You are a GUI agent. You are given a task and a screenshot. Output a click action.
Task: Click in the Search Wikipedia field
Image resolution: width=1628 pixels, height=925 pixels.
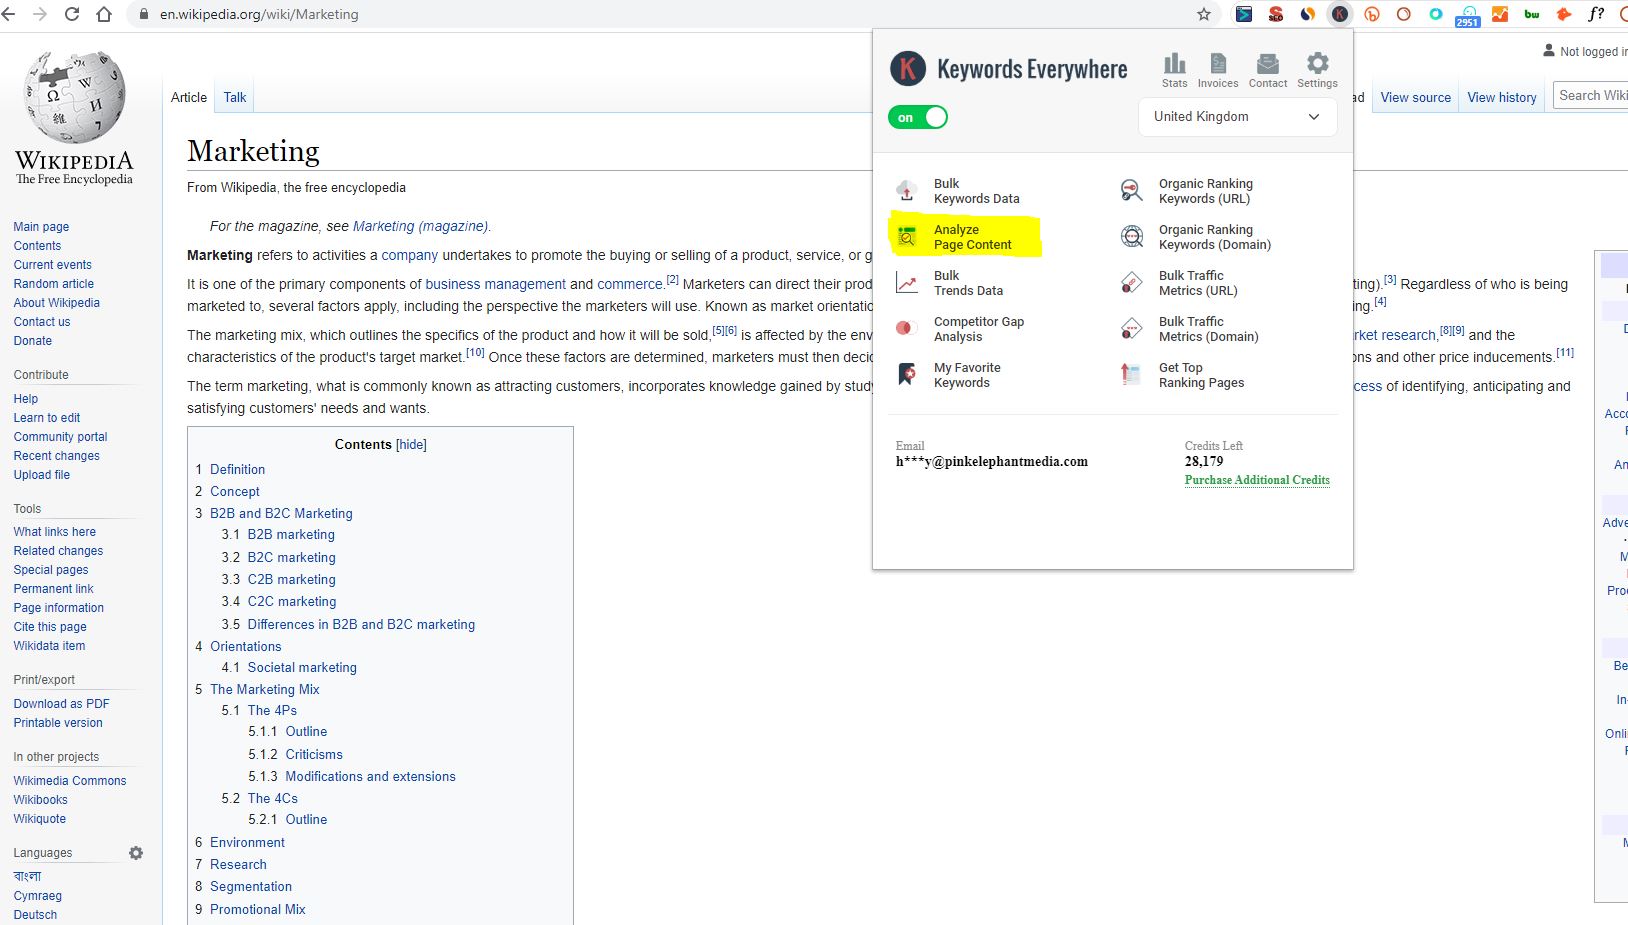[x=1590, y=96]
